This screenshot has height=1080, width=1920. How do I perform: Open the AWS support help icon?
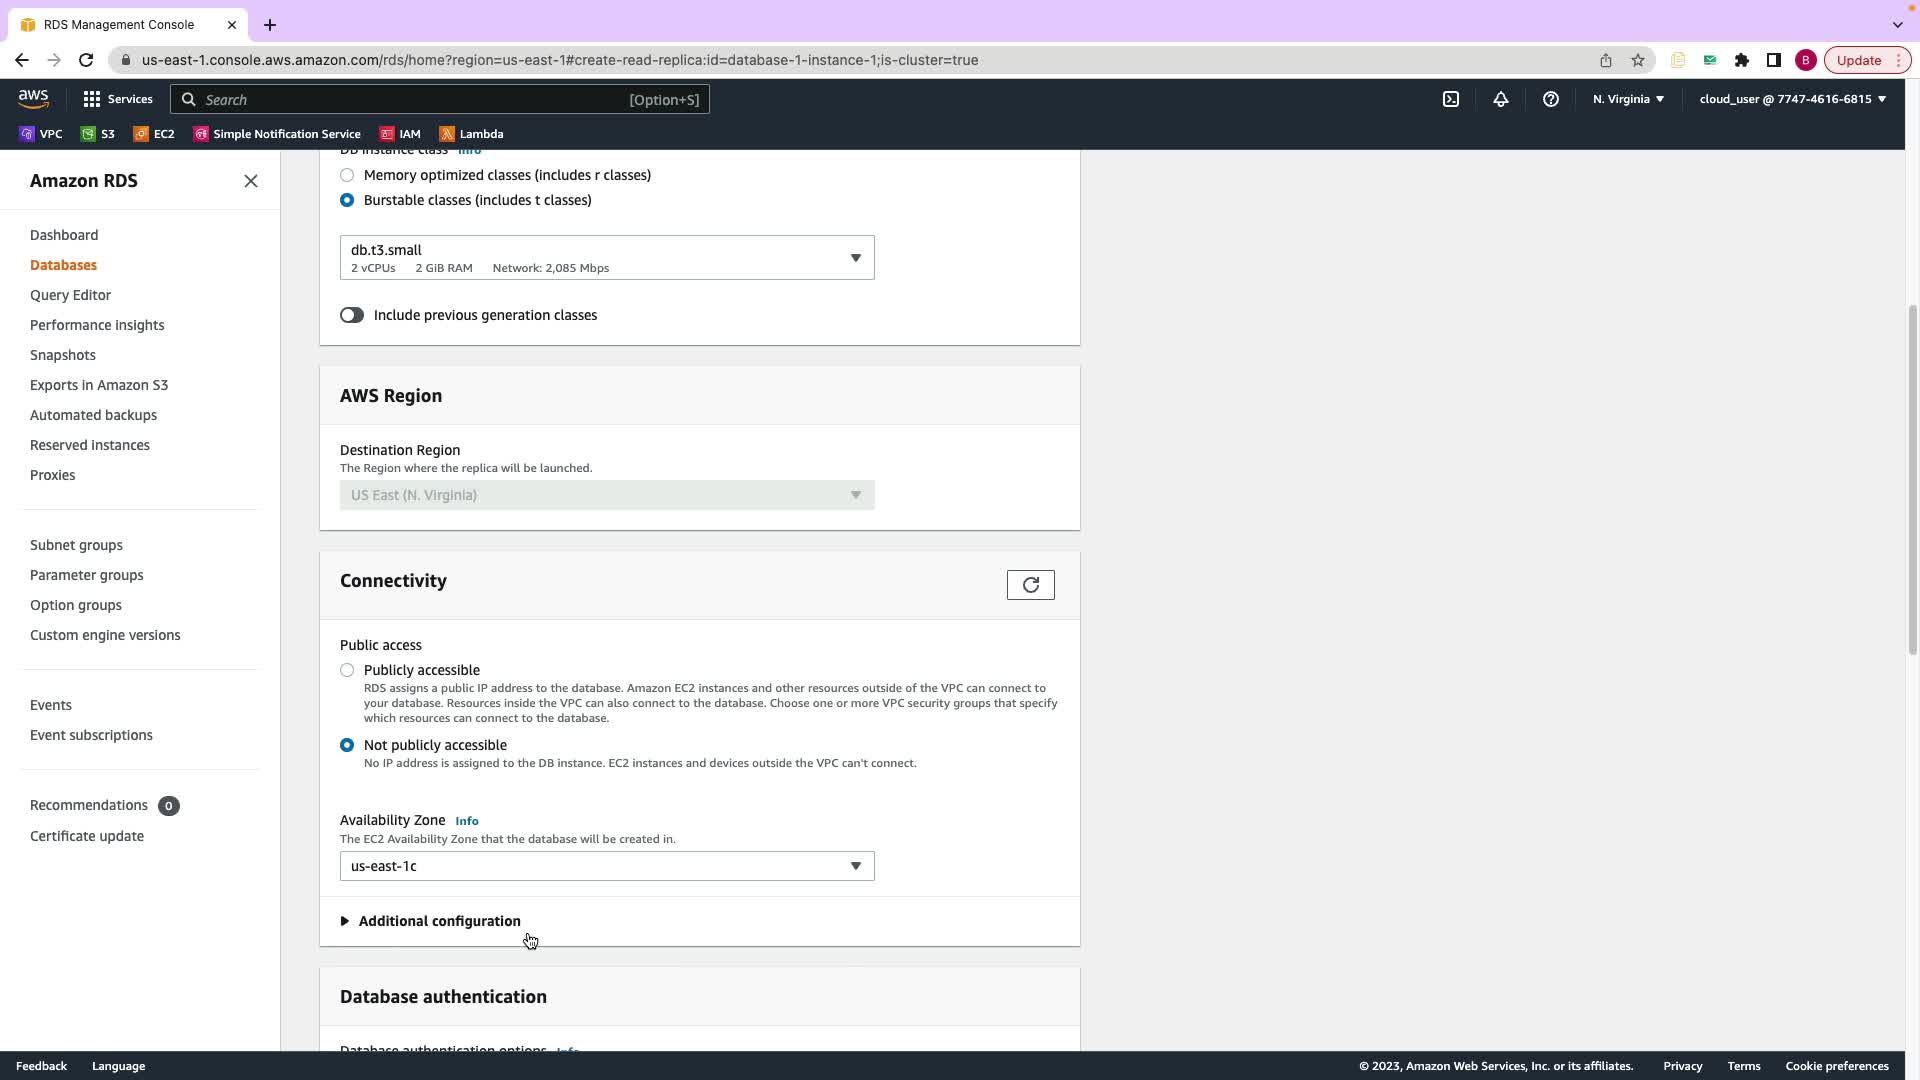(1550, 99)
